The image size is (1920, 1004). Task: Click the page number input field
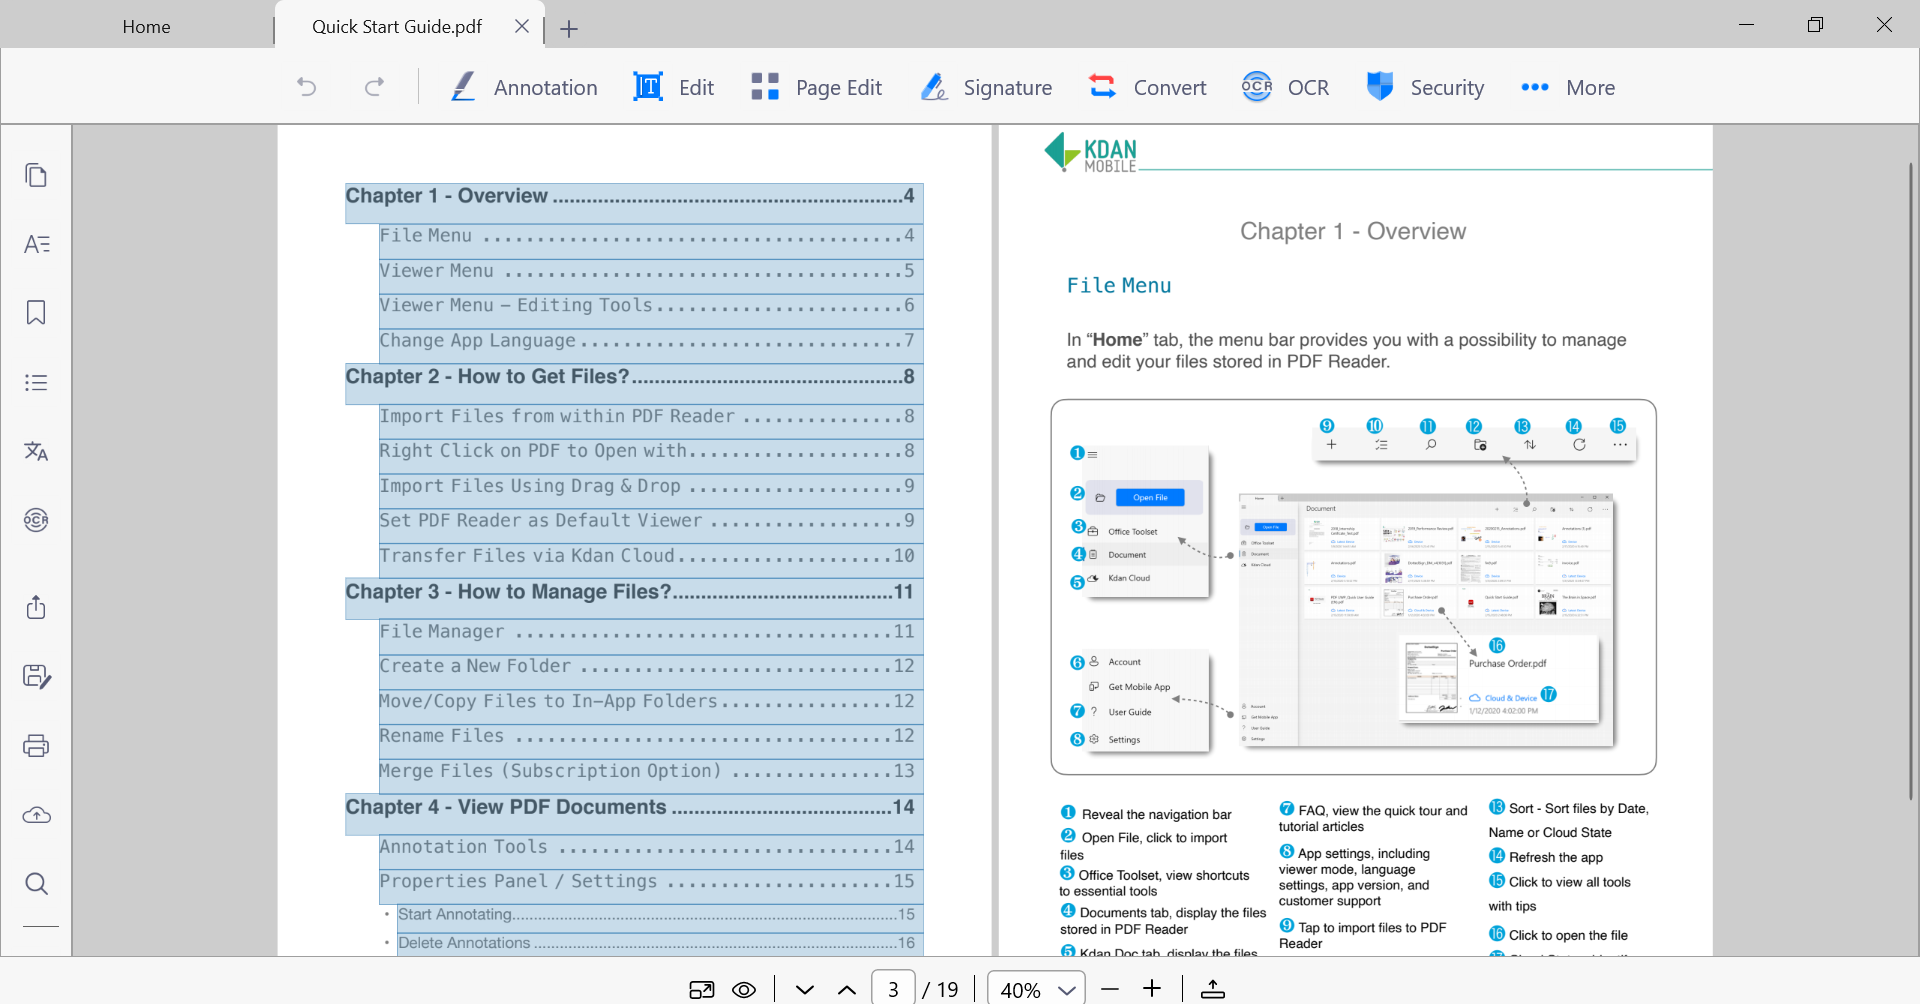click(x=893, y=989)
